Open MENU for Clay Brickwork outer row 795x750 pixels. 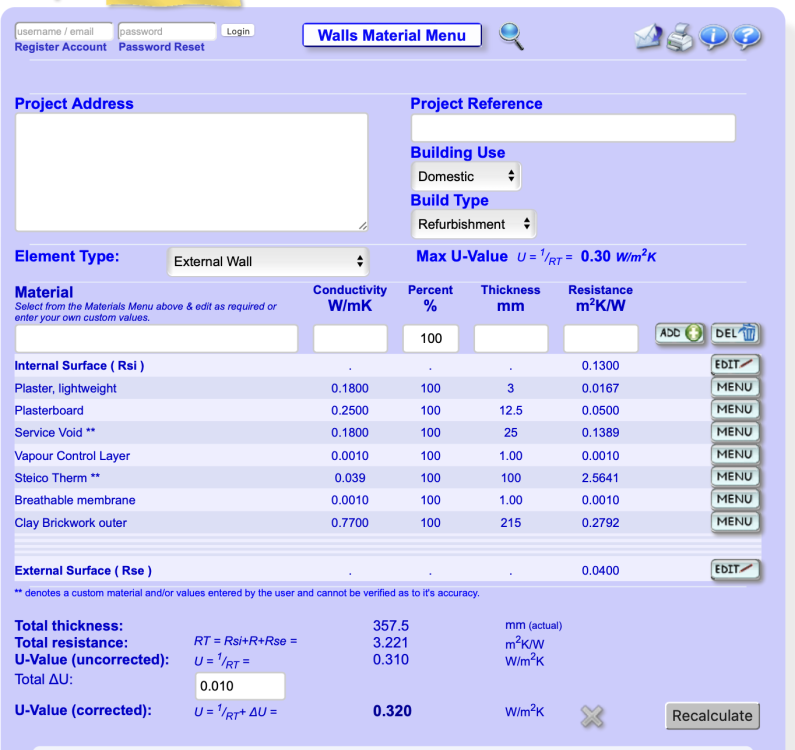pos(735,522)
